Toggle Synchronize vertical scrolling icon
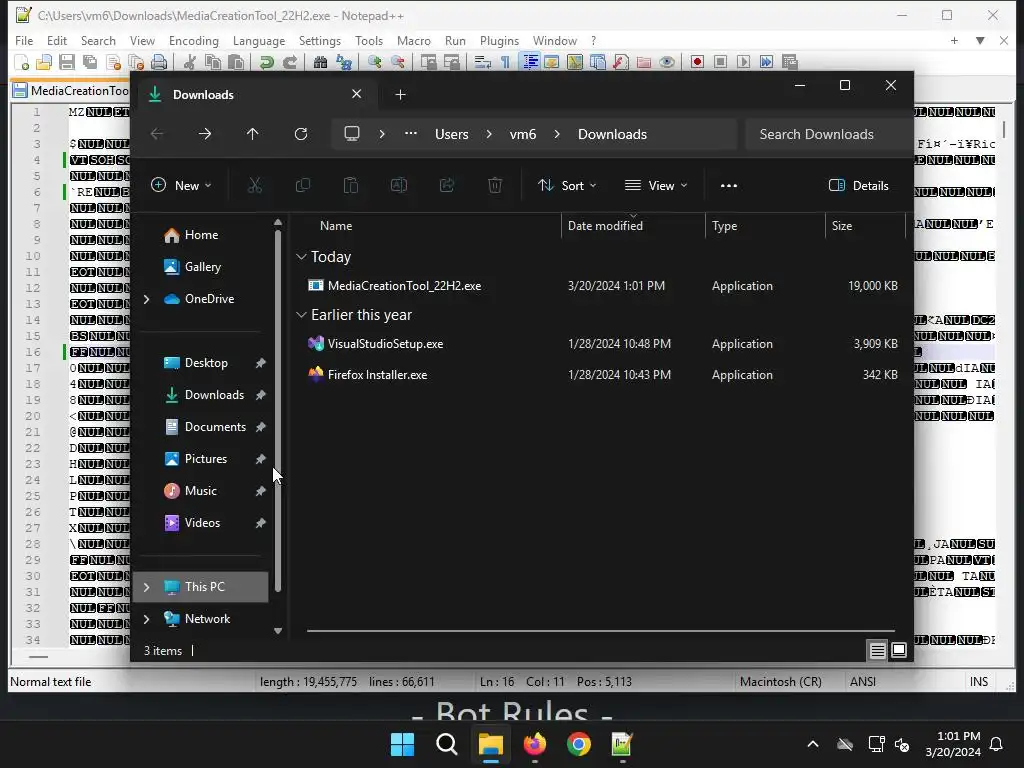The image size is (1024, 768). coord(428,62)
